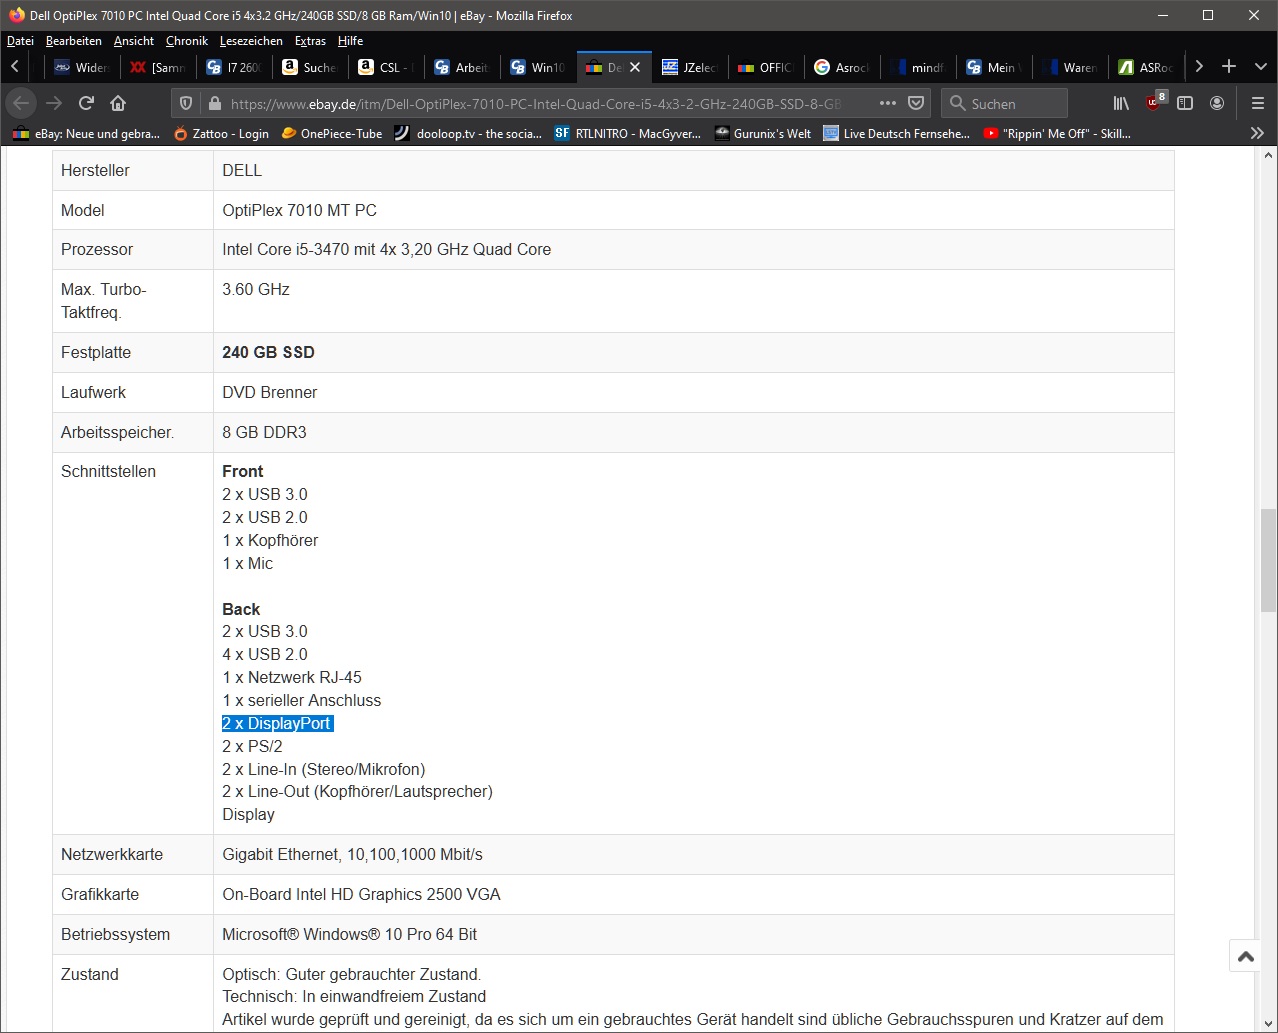This screenshot has width=1278, height=1033.
Task: Open eBay: Neue und gebra... bookmark
Action: tap(86, 133)
